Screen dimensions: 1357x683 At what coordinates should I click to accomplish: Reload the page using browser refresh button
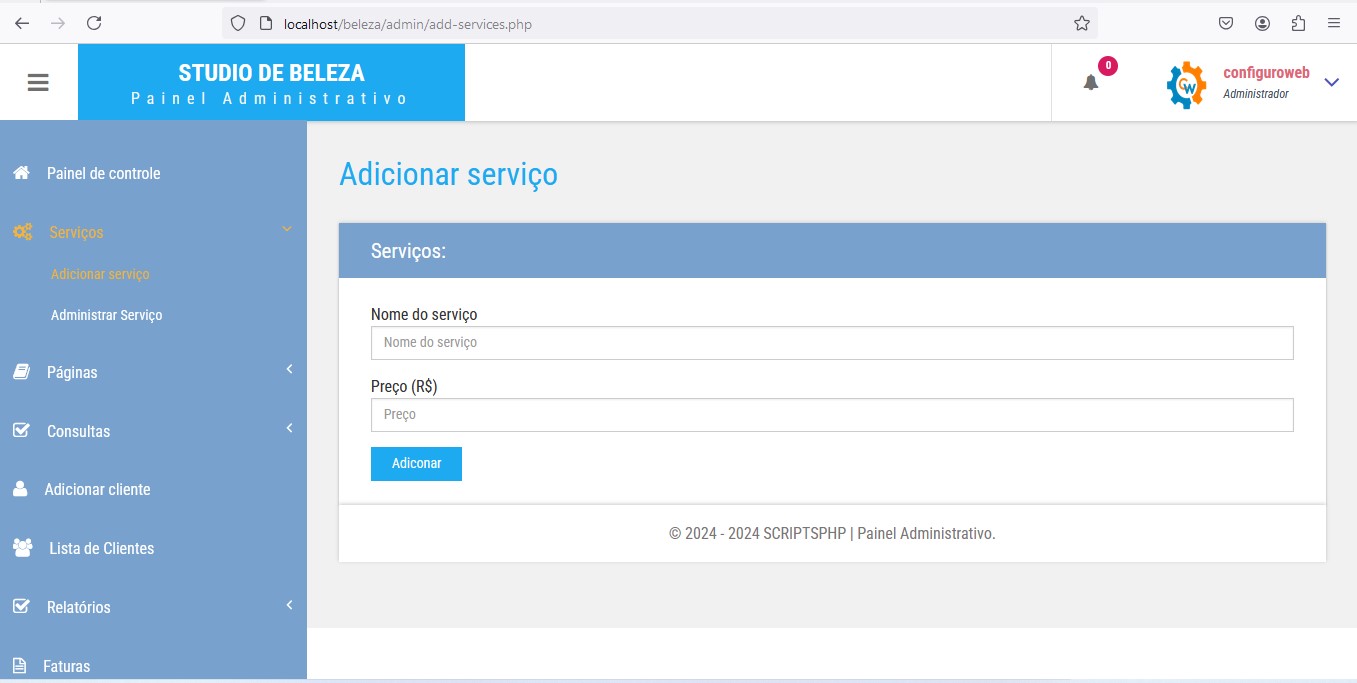94,23
